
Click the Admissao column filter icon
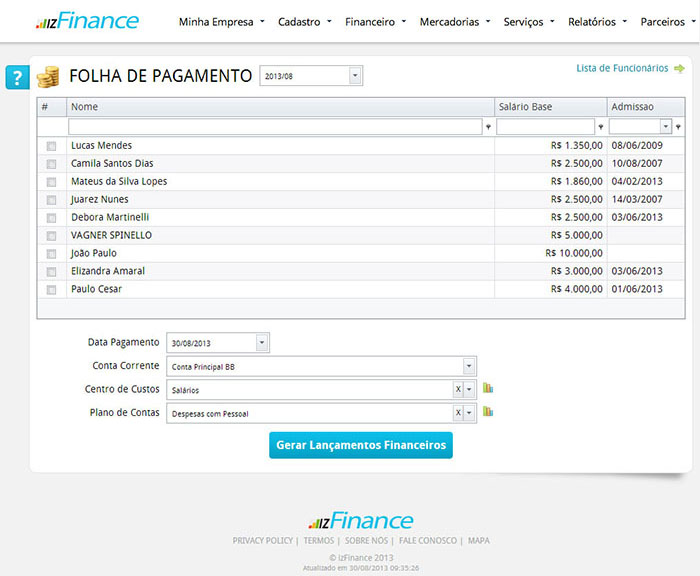click(x=678, y=127)
